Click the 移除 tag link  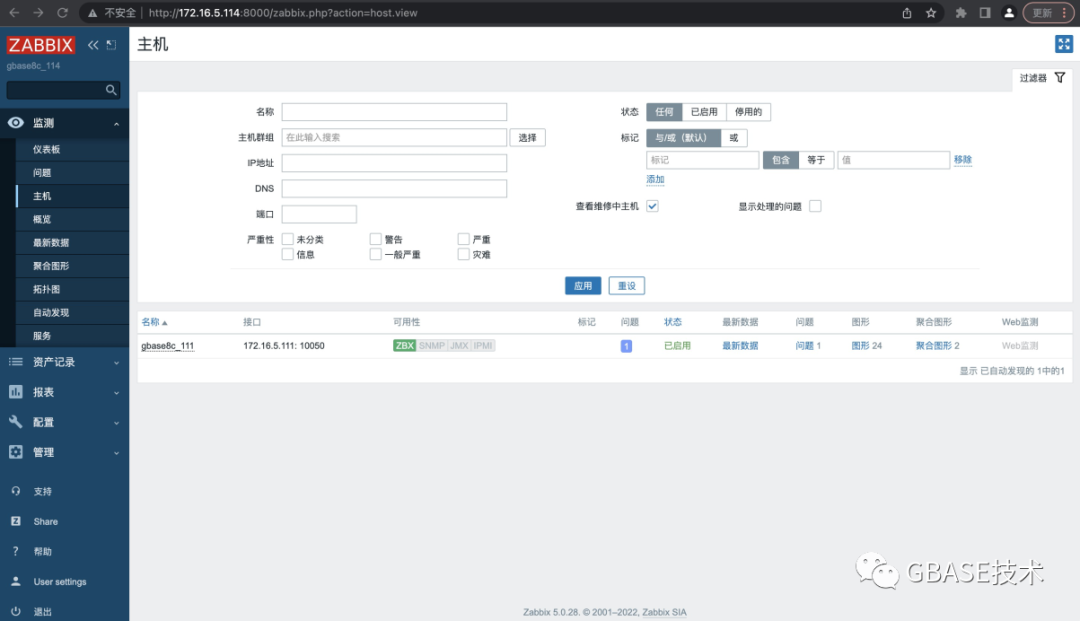[963, 160]
